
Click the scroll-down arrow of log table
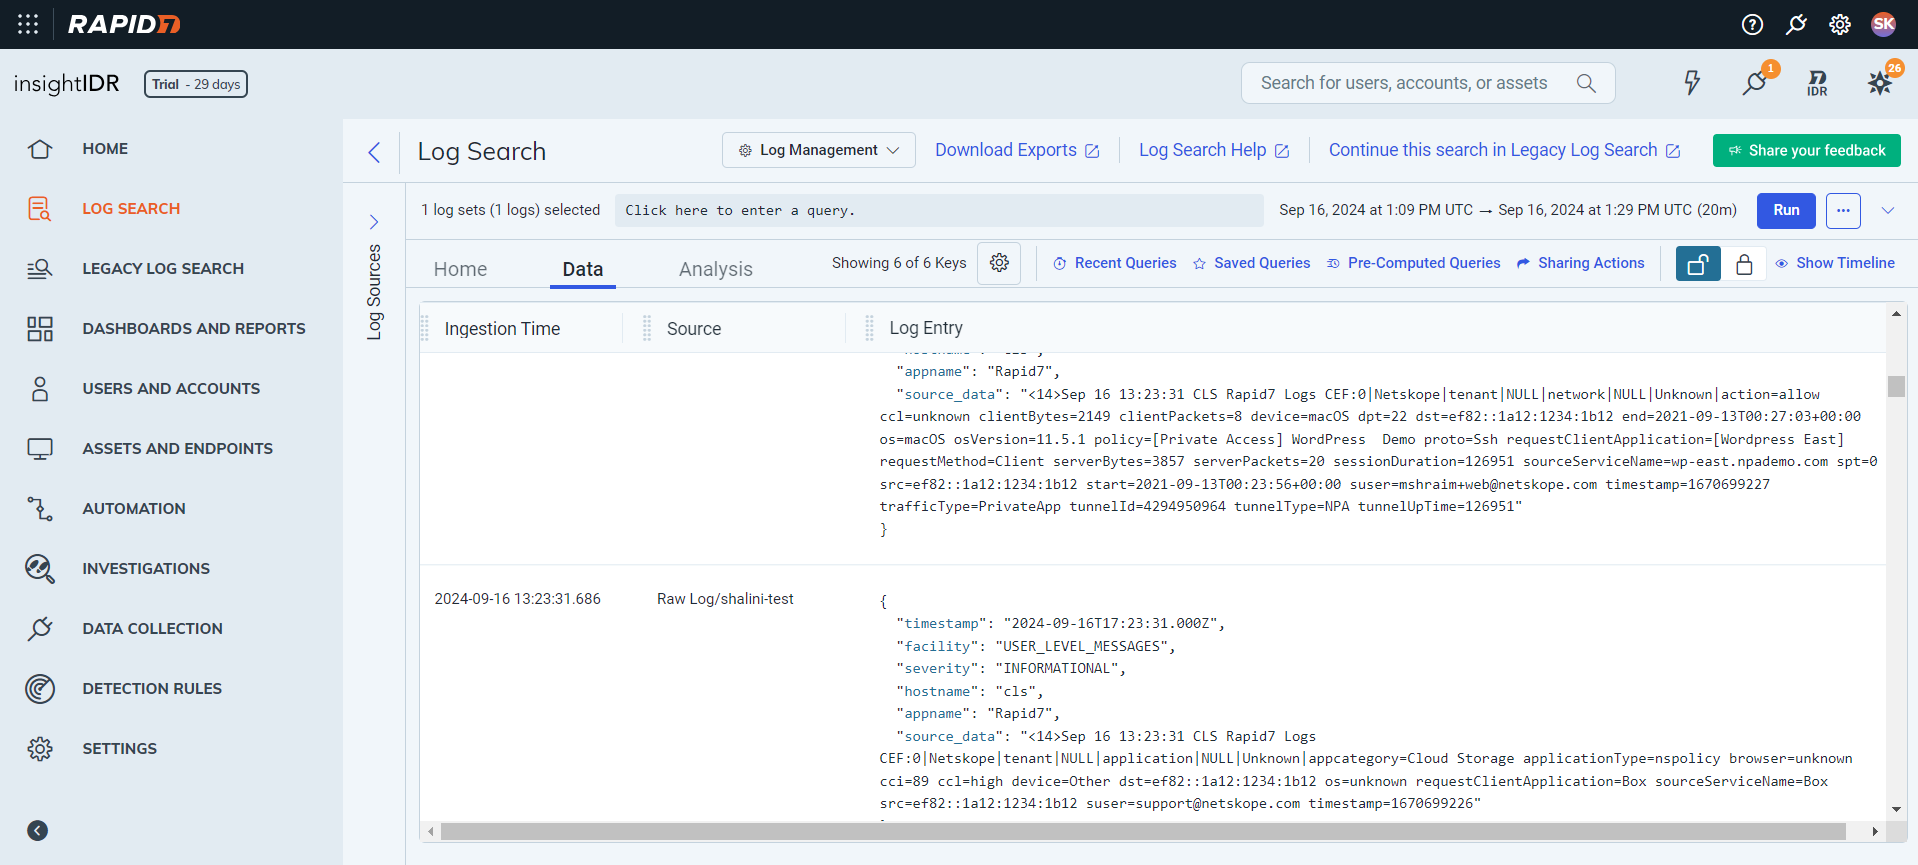pyautogui.click(x=1896, y=810)
